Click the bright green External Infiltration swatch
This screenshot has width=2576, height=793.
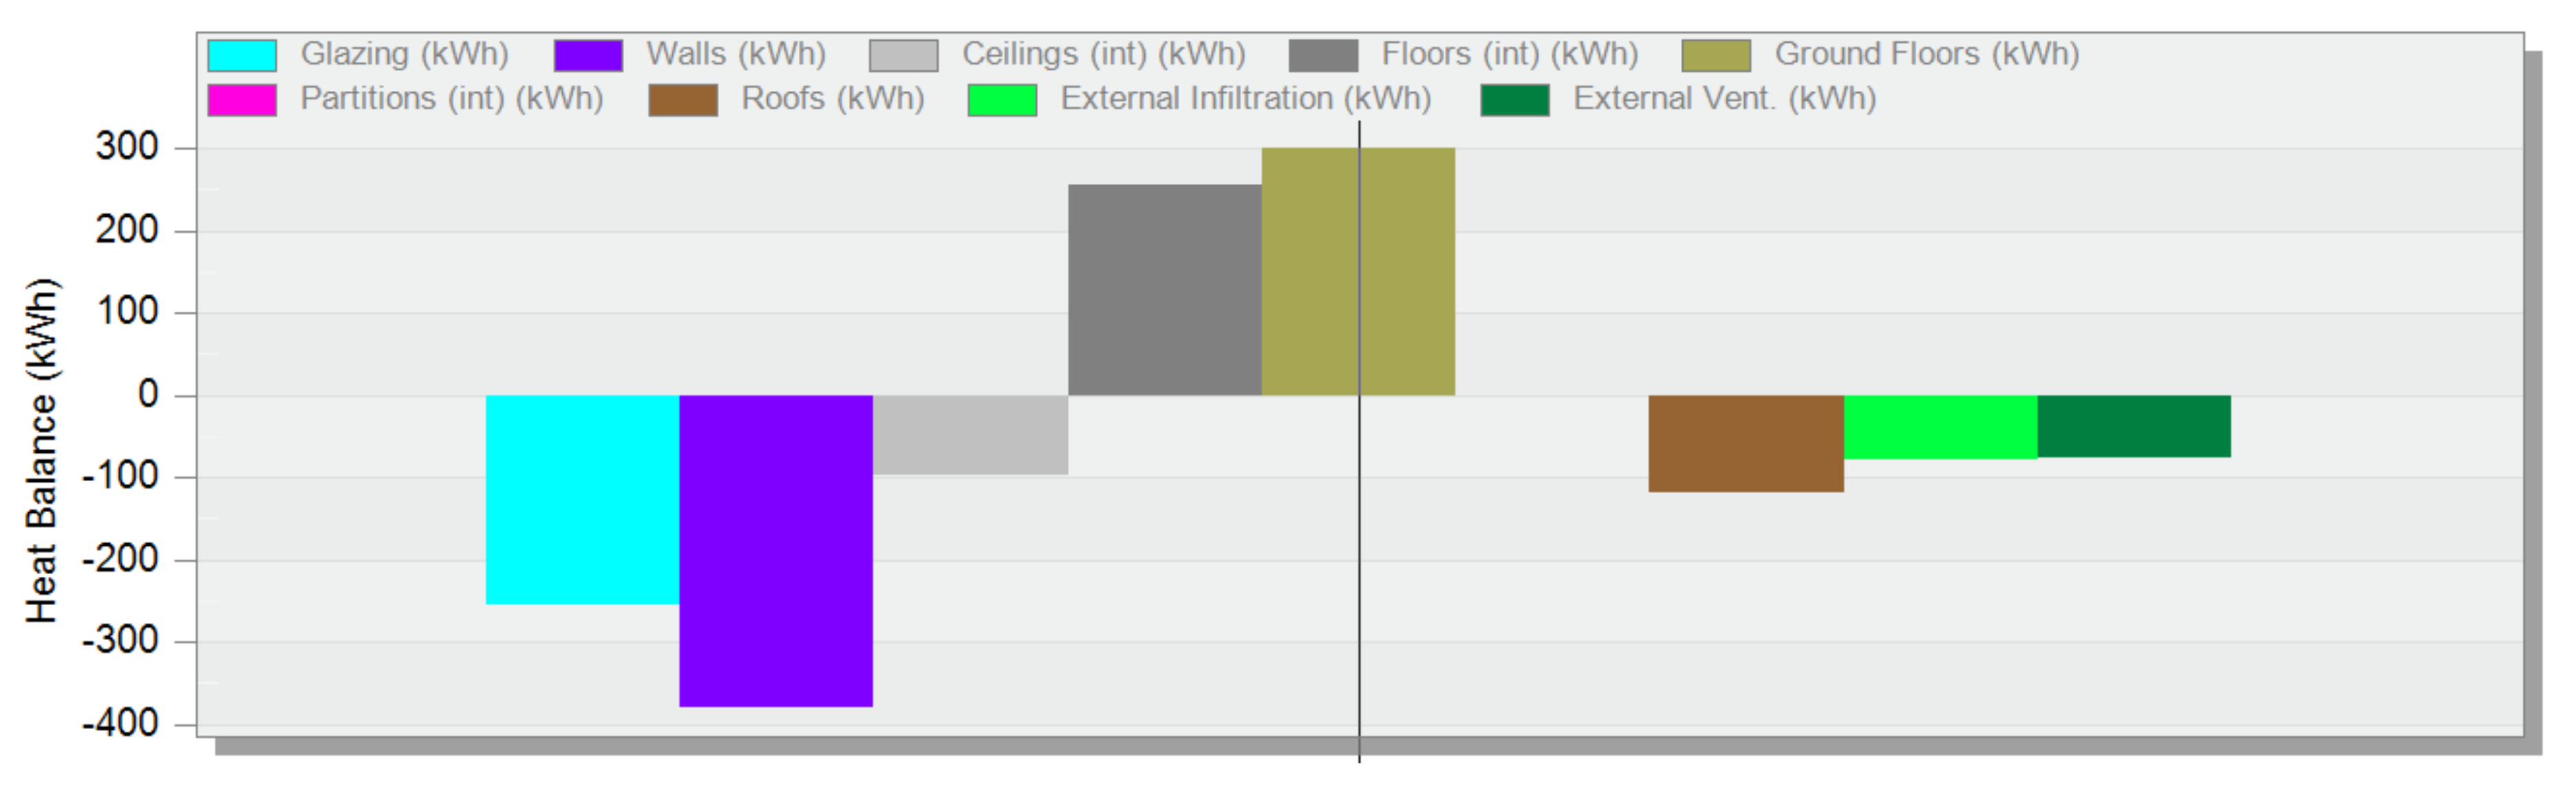[x=1002, y=100]
